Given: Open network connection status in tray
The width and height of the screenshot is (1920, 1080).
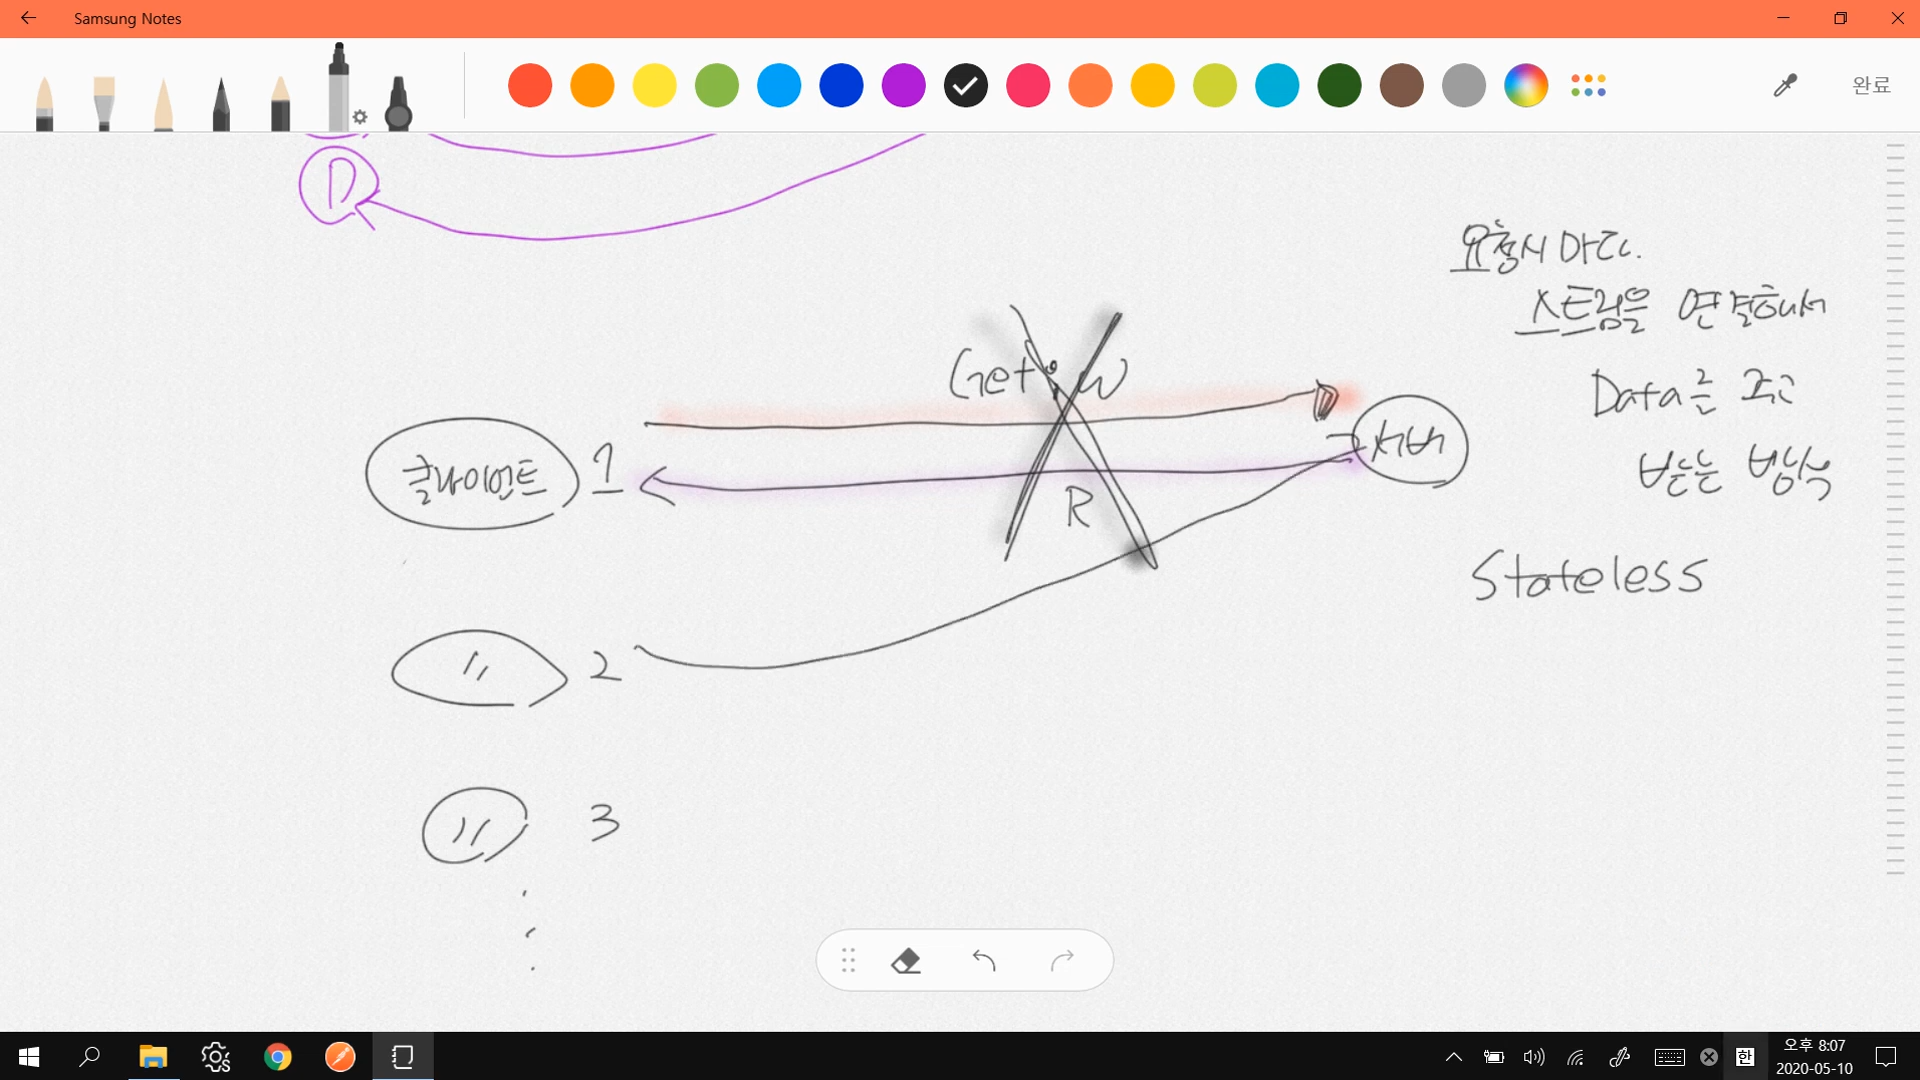Looking at the screenshot, I should [1576, 1057].
